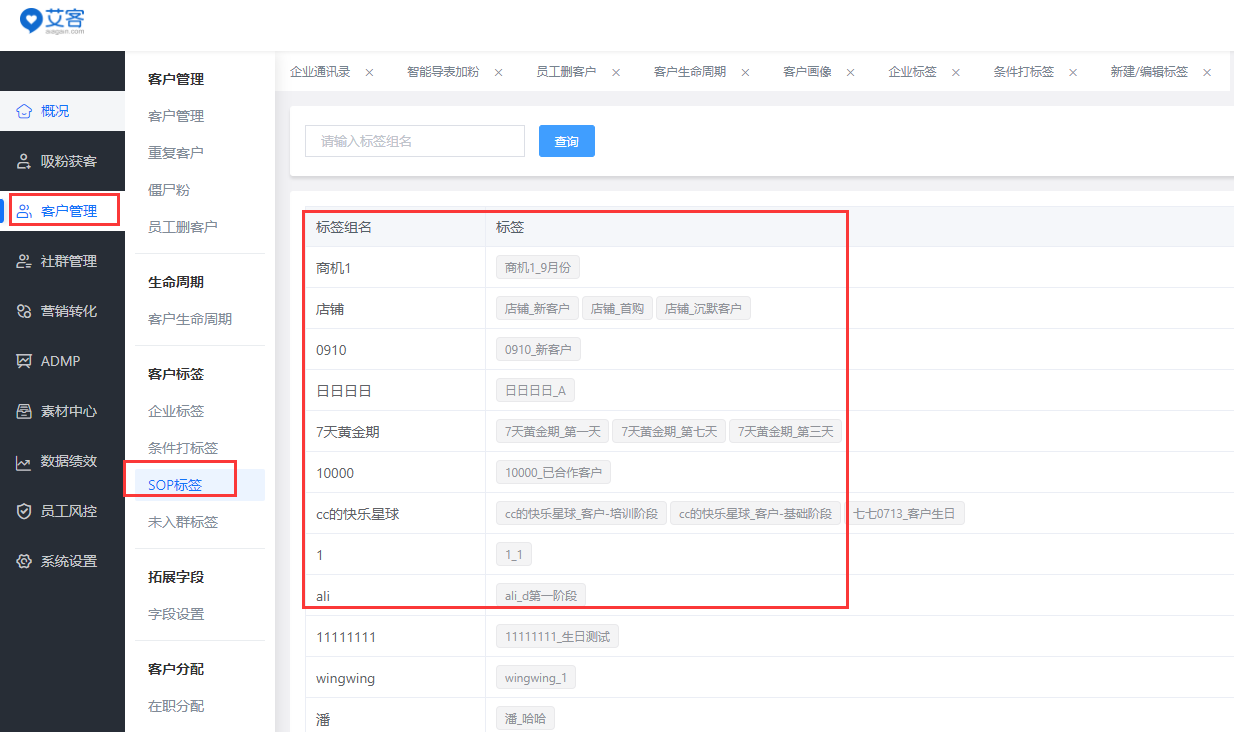The width and height of the screenshot is (1234, 732).
Task: Open 素材中心 sidebar icon
Action: coord(24,411)
